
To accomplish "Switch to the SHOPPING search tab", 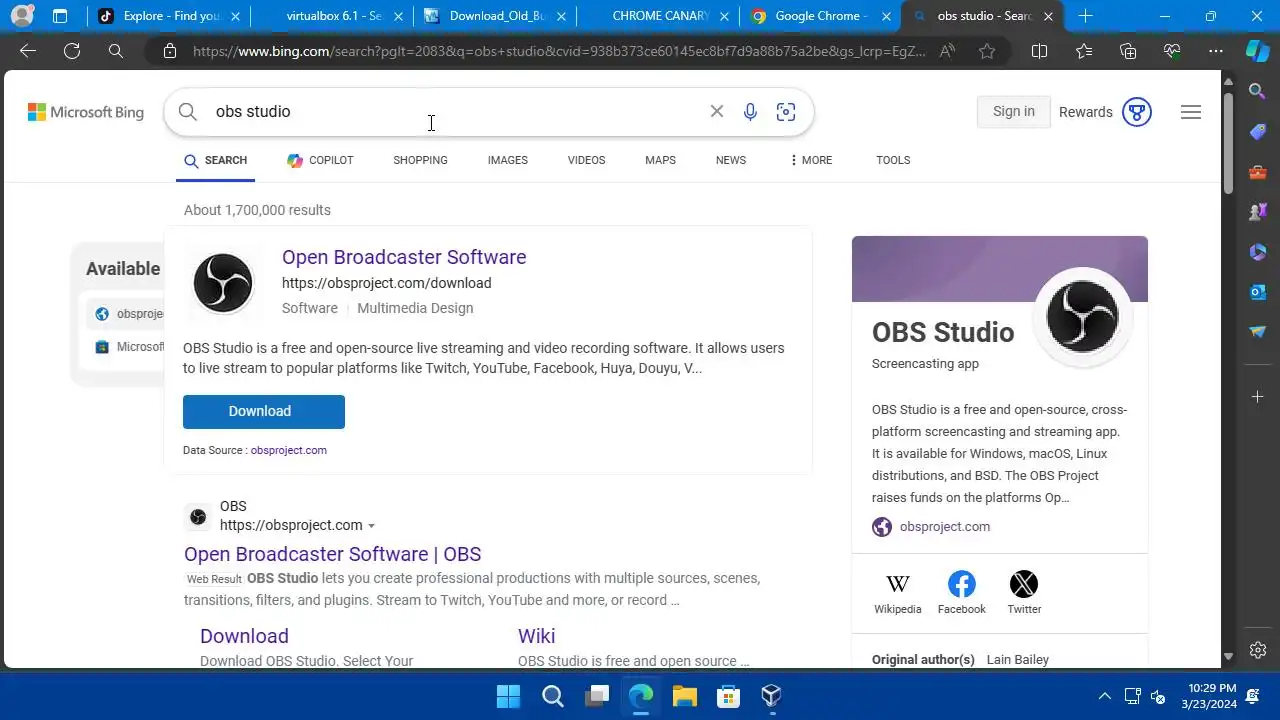I will (x=420, y=160).
